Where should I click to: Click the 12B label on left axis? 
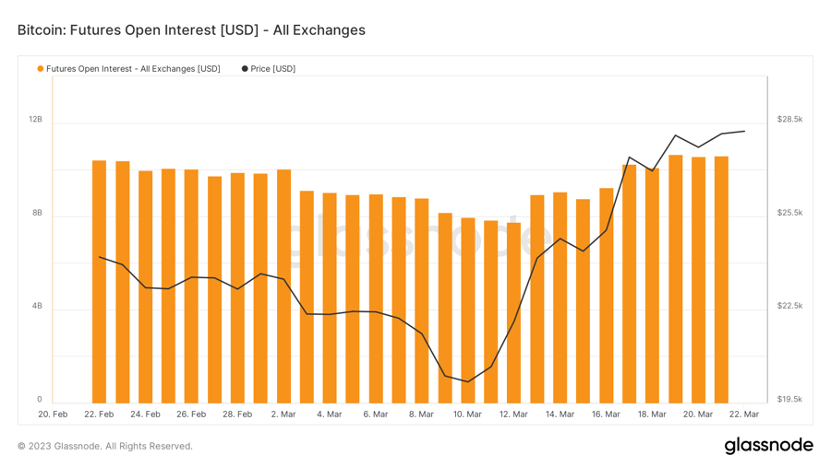click(x=35, y=119)
